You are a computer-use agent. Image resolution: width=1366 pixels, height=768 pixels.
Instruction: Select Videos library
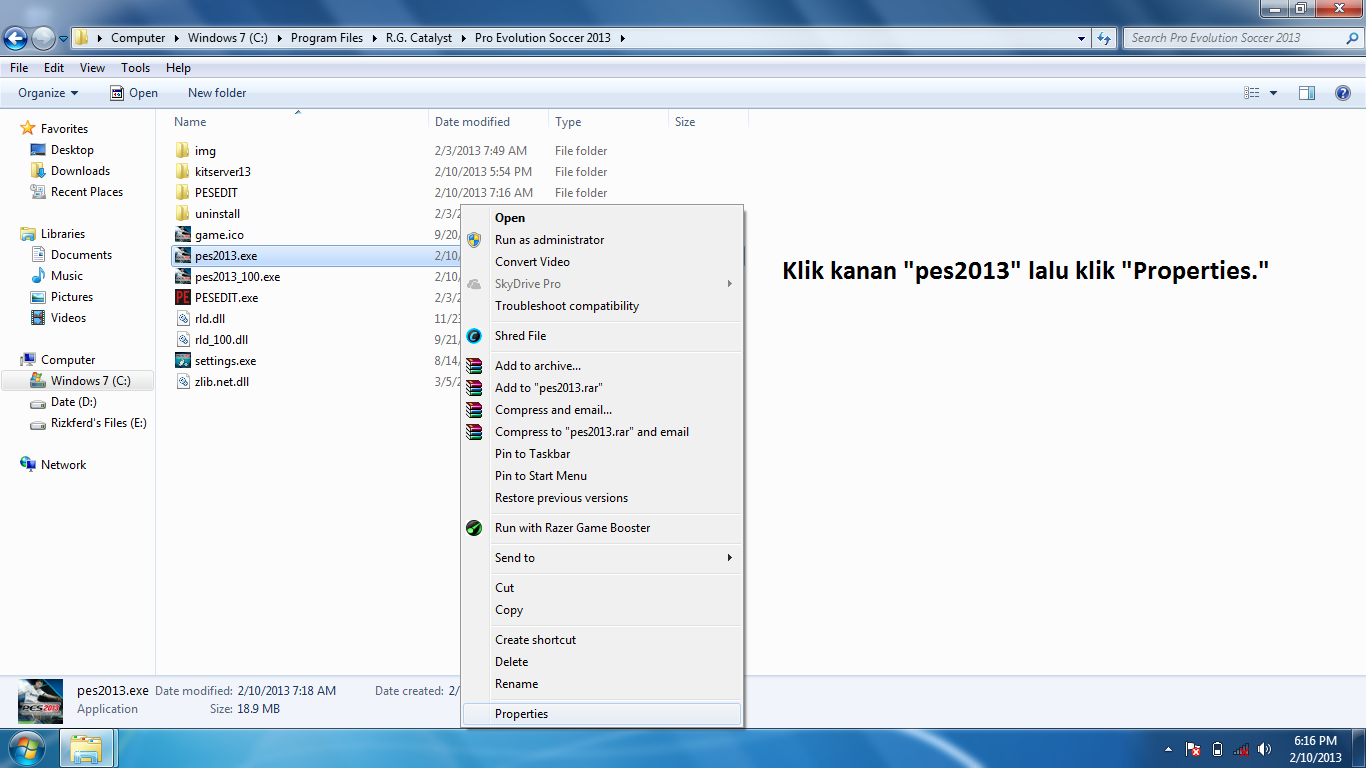point(69,318)
